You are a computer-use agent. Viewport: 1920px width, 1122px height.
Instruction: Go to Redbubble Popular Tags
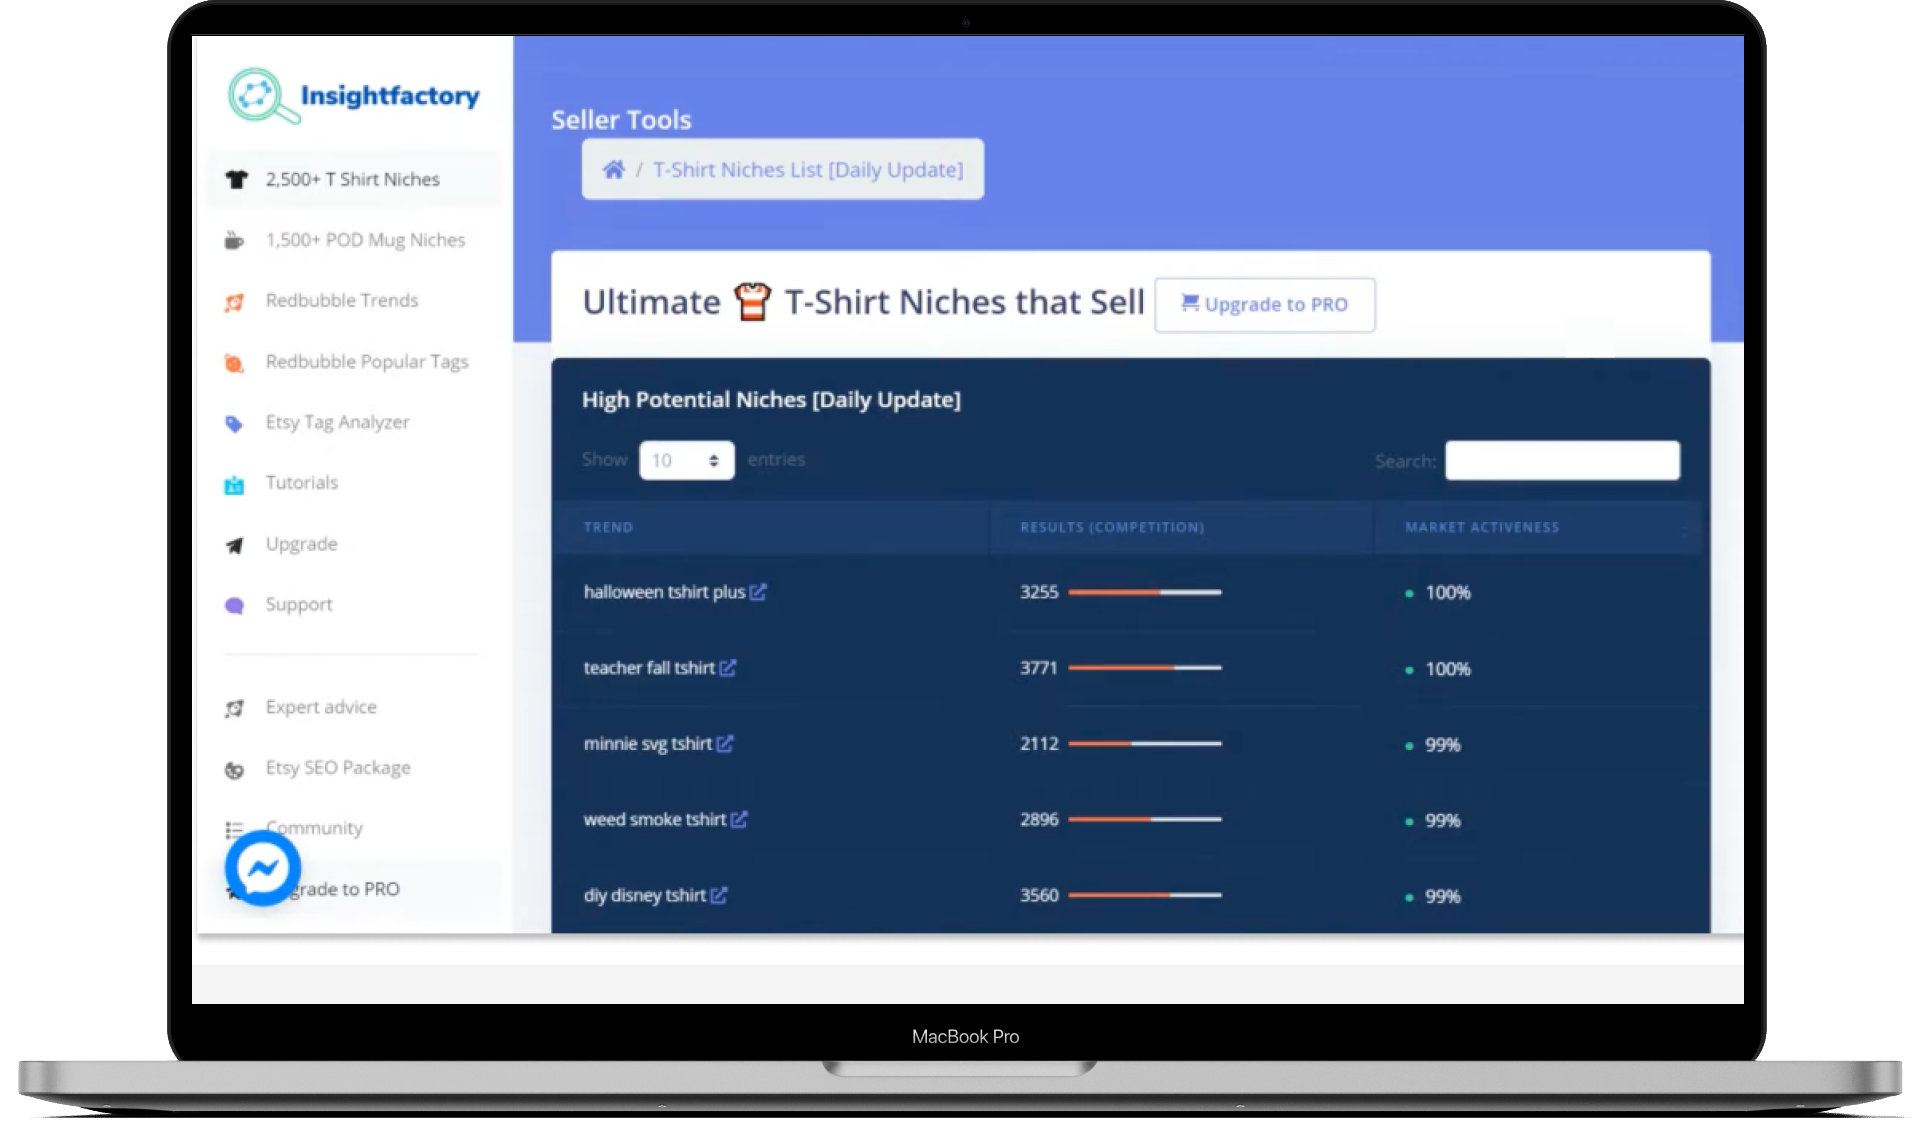click(367, 362)
